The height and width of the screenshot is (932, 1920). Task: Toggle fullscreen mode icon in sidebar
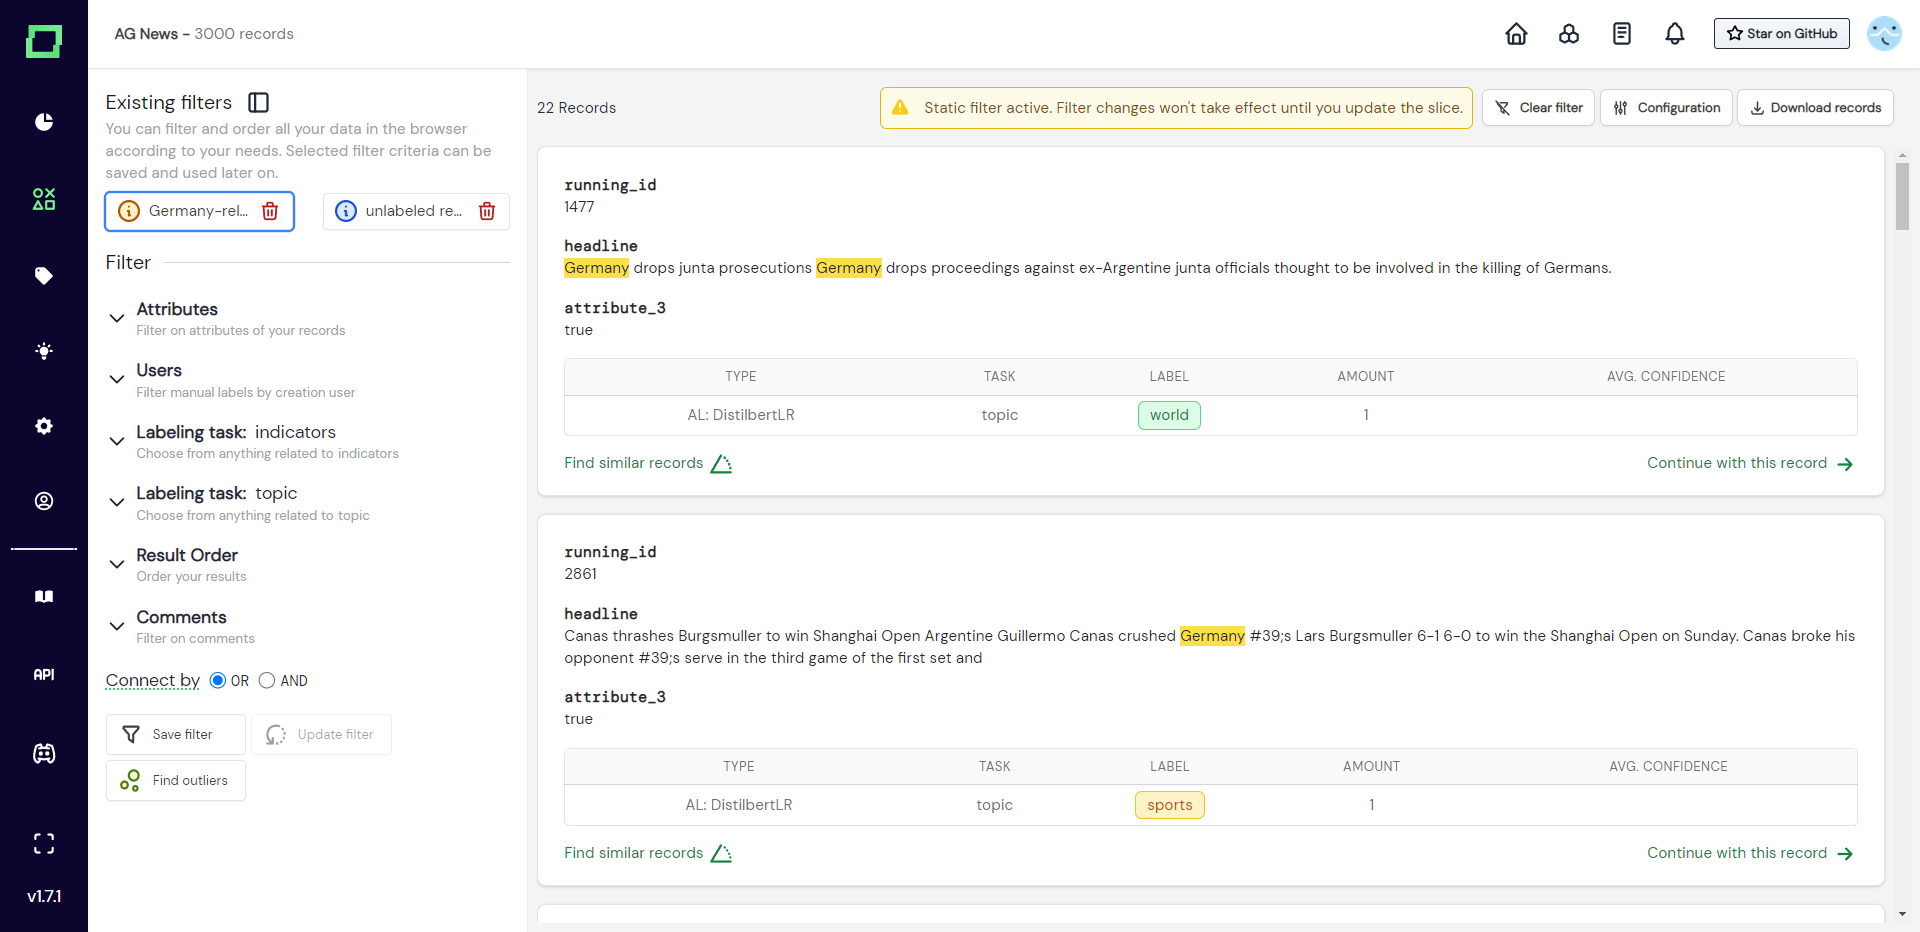click(44, 844)
